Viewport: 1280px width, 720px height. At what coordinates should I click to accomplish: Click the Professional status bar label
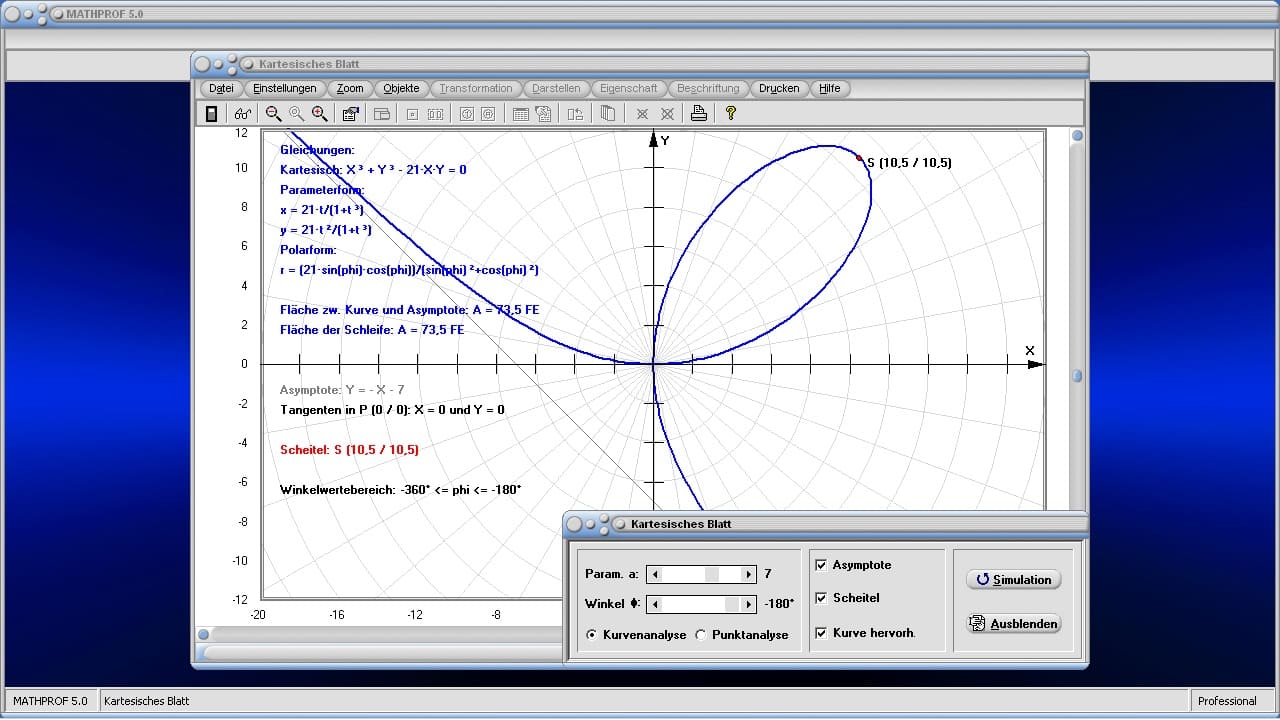coord(1227,701)
